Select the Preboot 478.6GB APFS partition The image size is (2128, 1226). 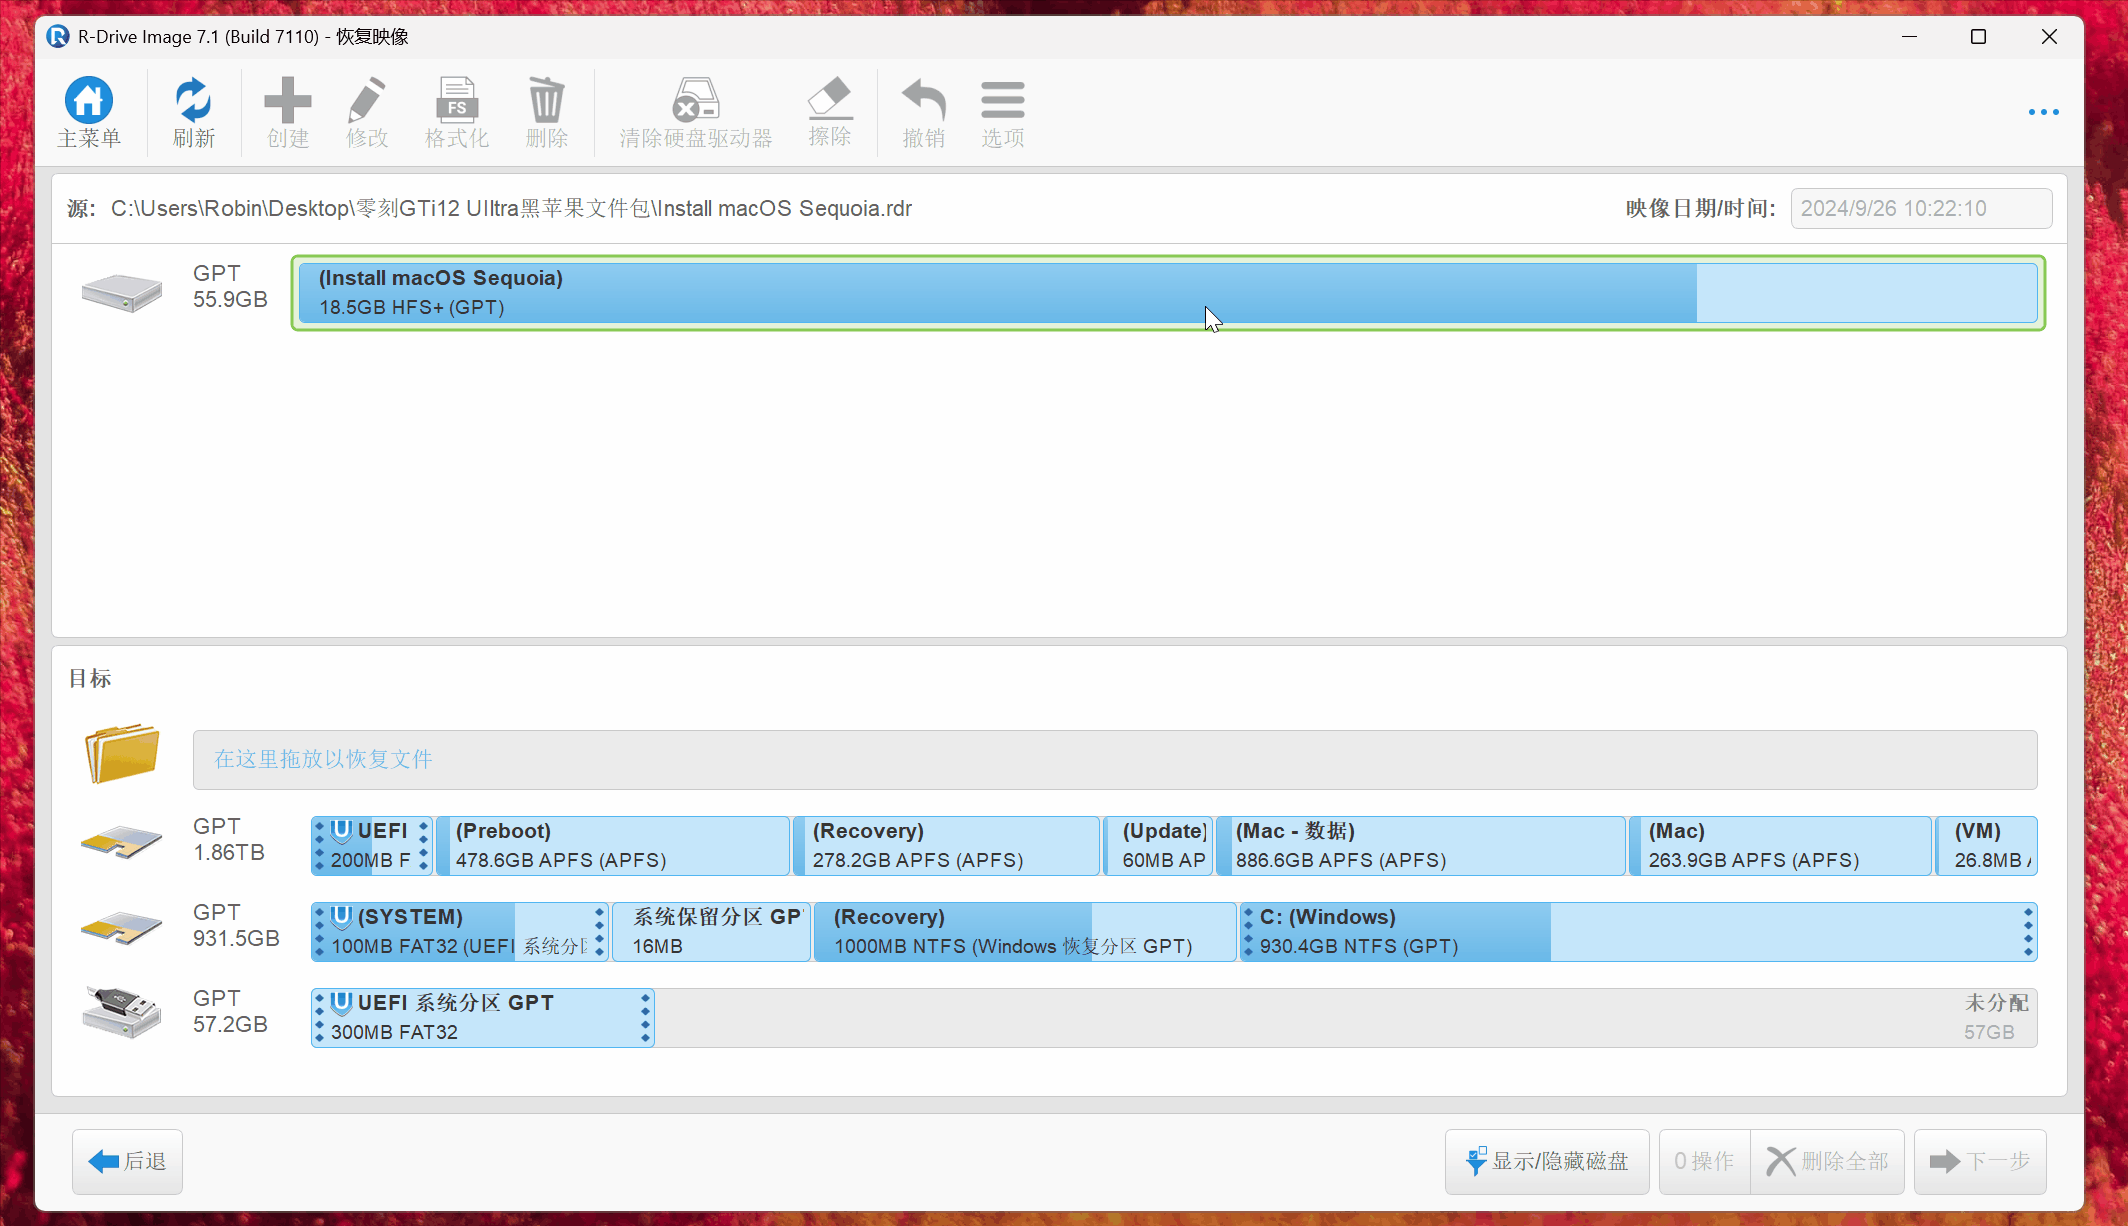[x=613, y=846]
